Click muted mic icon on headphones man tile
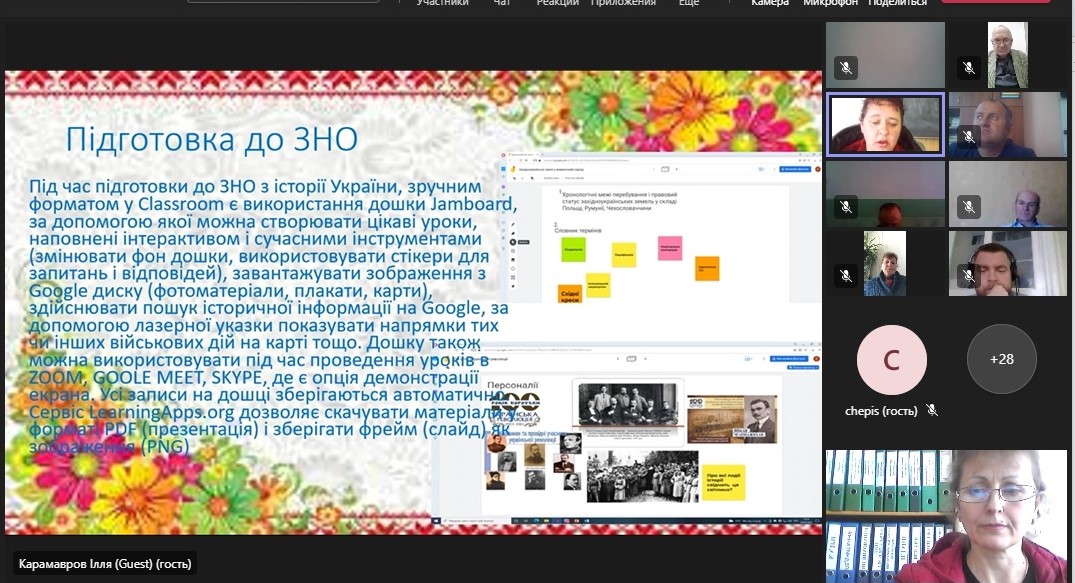 click(967, 275)
